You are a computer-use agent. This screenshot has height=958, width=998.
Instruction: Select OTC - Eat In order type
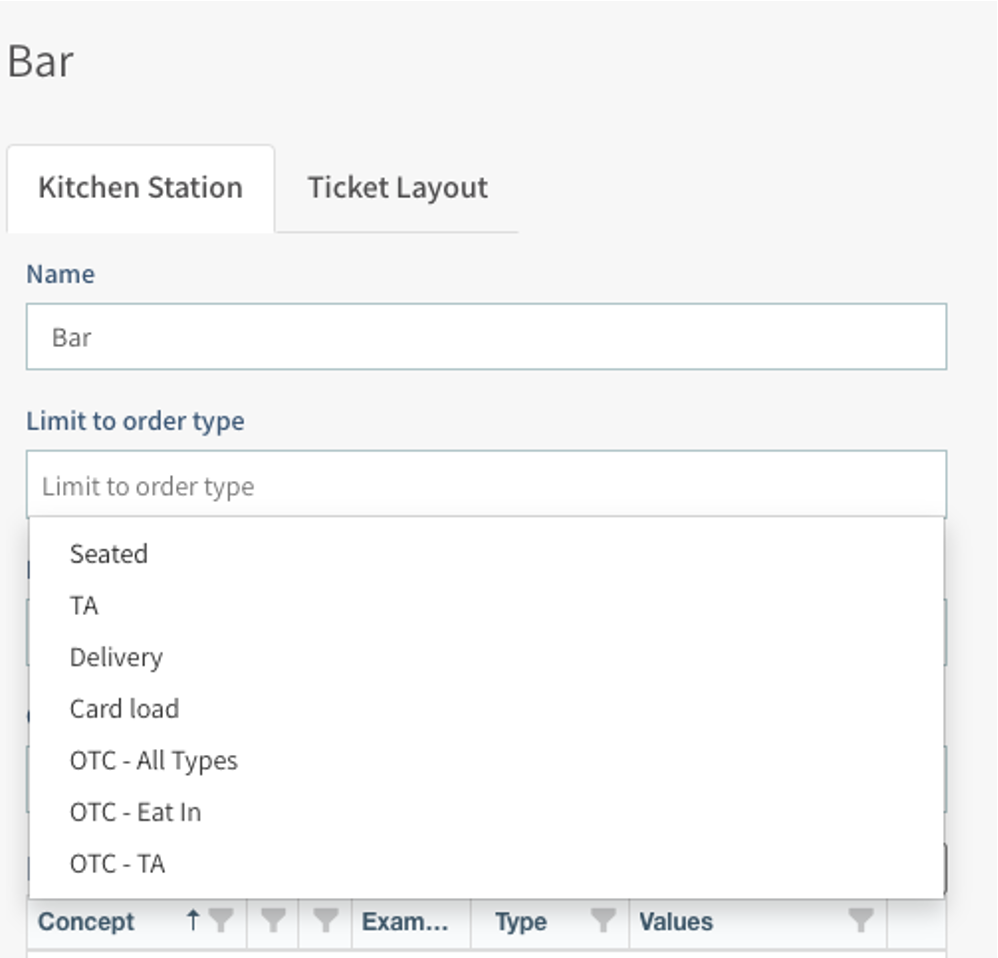pyautogui.click(x=135, y=812)
